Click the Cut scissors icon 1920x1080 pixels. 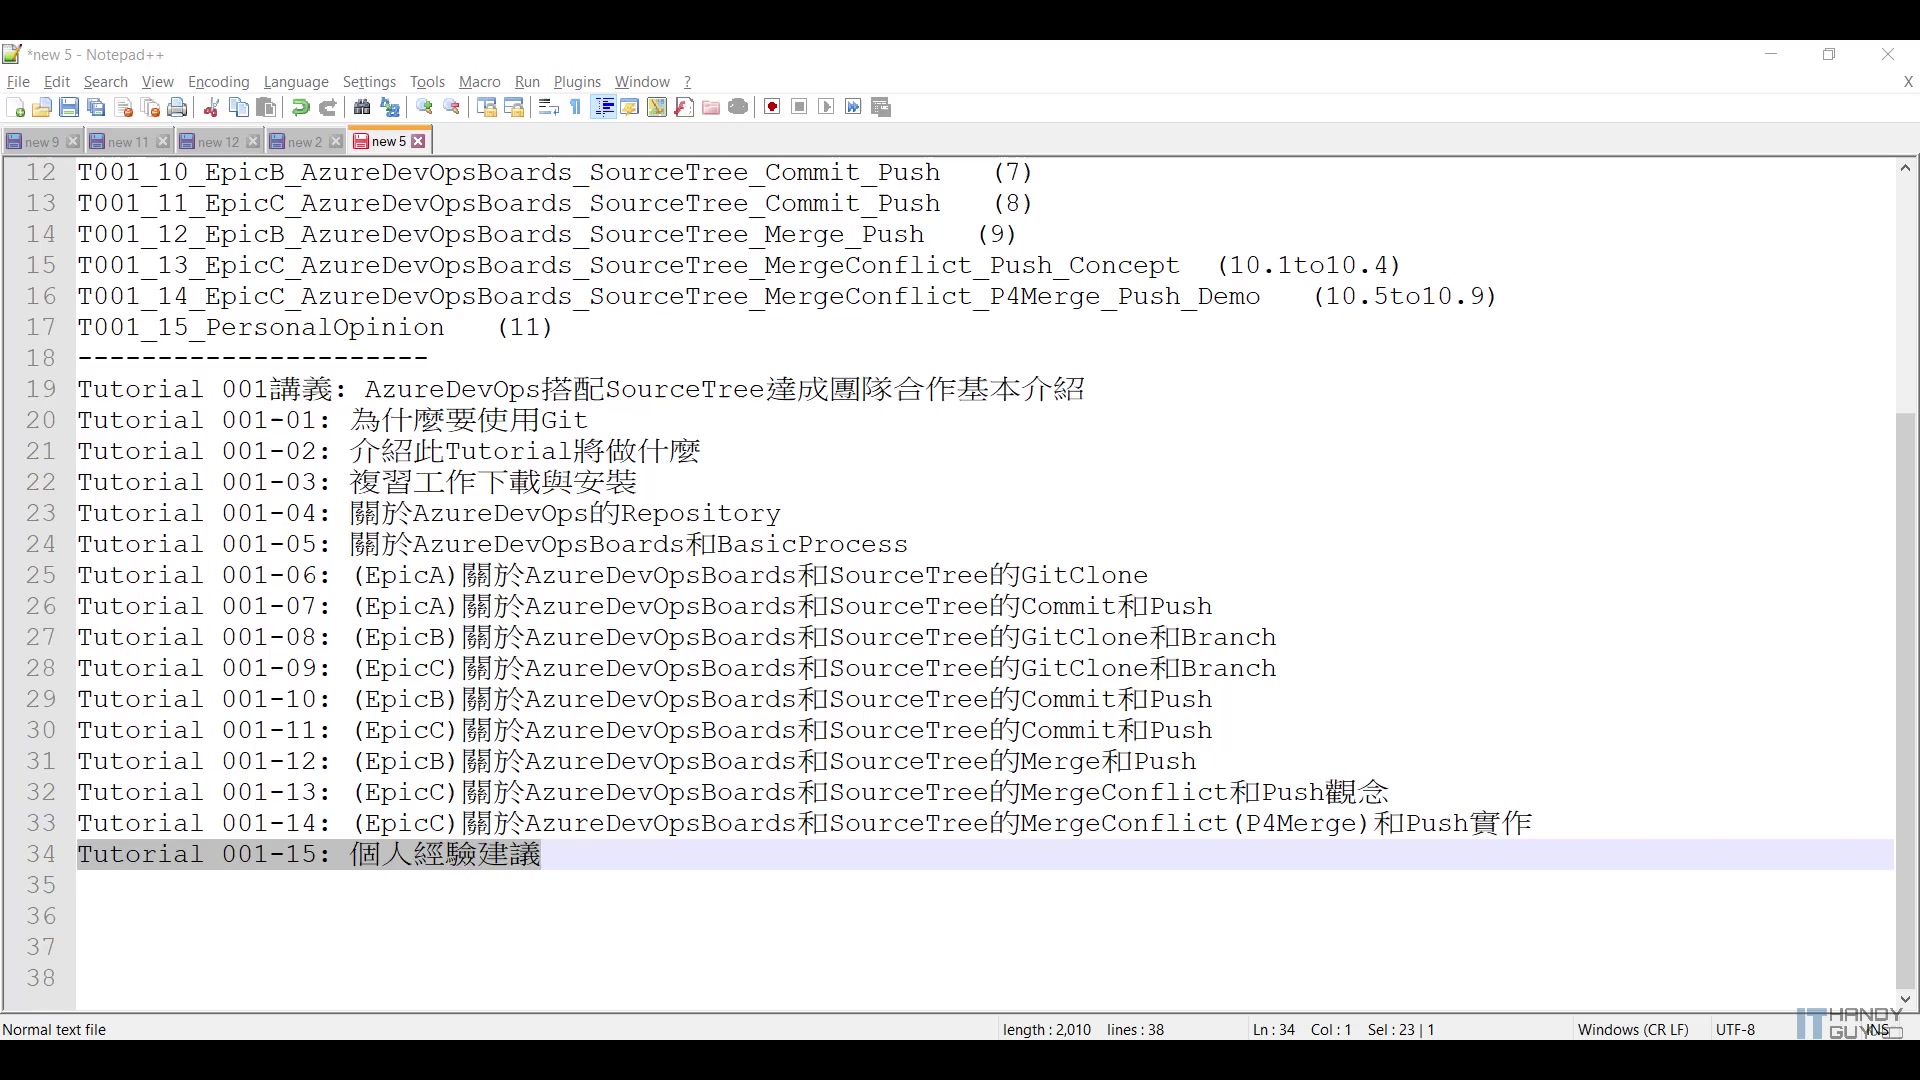point(211,108)
